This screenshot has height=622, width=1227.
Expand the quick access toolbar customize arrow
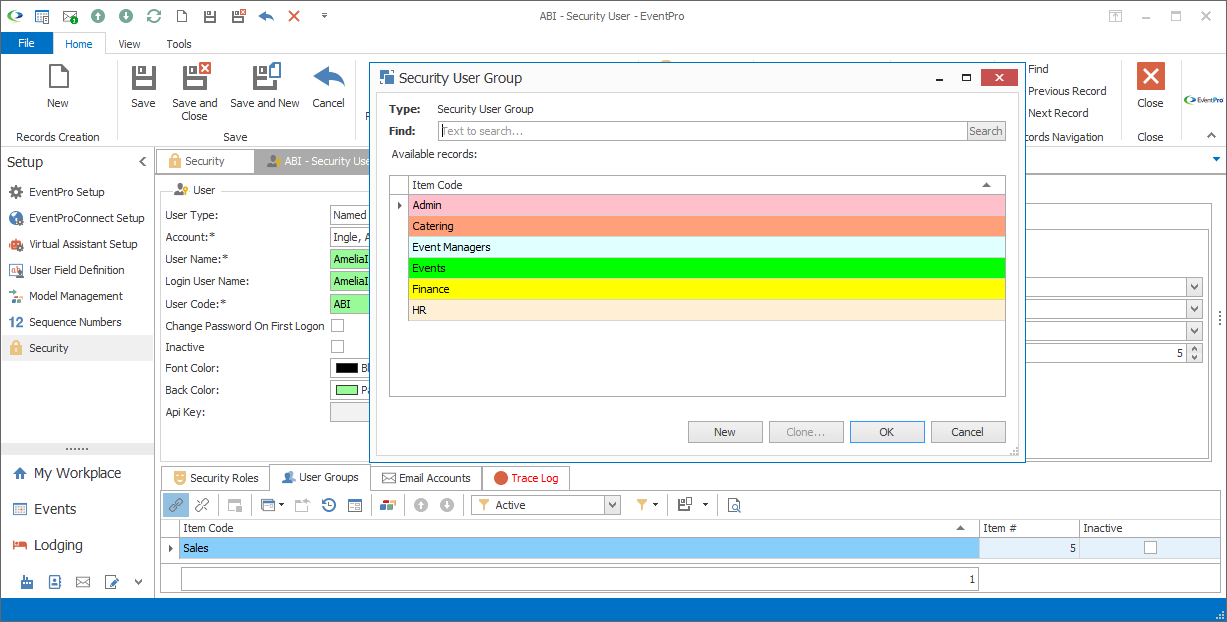click(324, 16)
